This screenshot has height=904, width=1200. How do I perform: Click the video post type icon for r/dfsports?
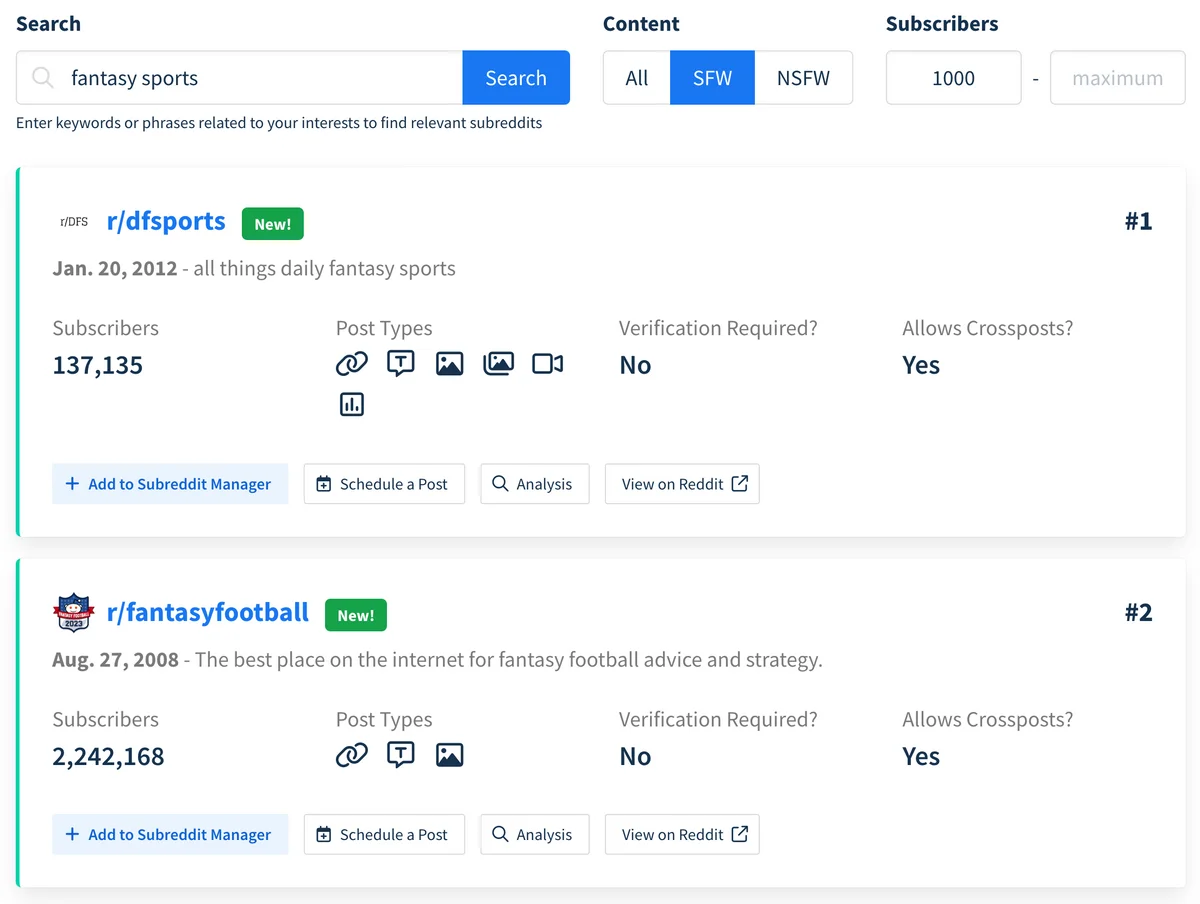click(x=547, y=363)
